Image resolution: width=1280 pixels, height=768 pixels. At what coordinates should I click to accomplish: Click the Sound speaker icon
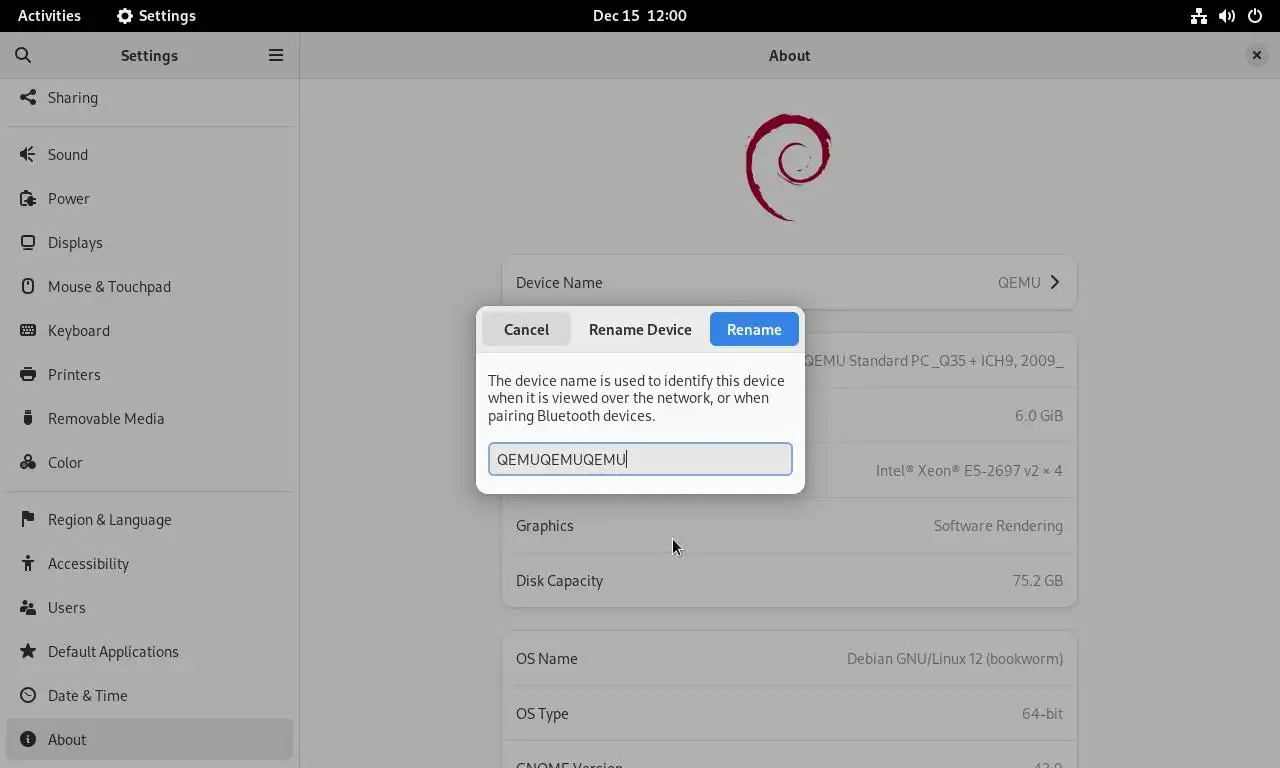[28, 154]
